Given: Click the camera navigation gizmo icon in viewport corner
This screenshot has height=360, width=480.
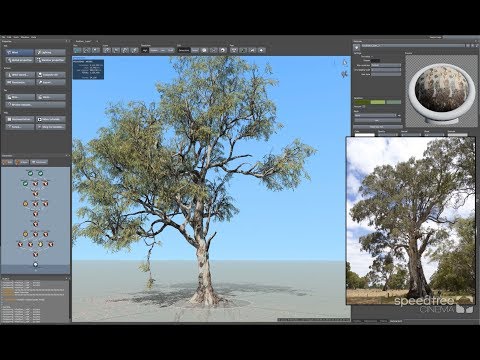Looking at the screenshot, I should pyautogui.click(x=345, y=74).
